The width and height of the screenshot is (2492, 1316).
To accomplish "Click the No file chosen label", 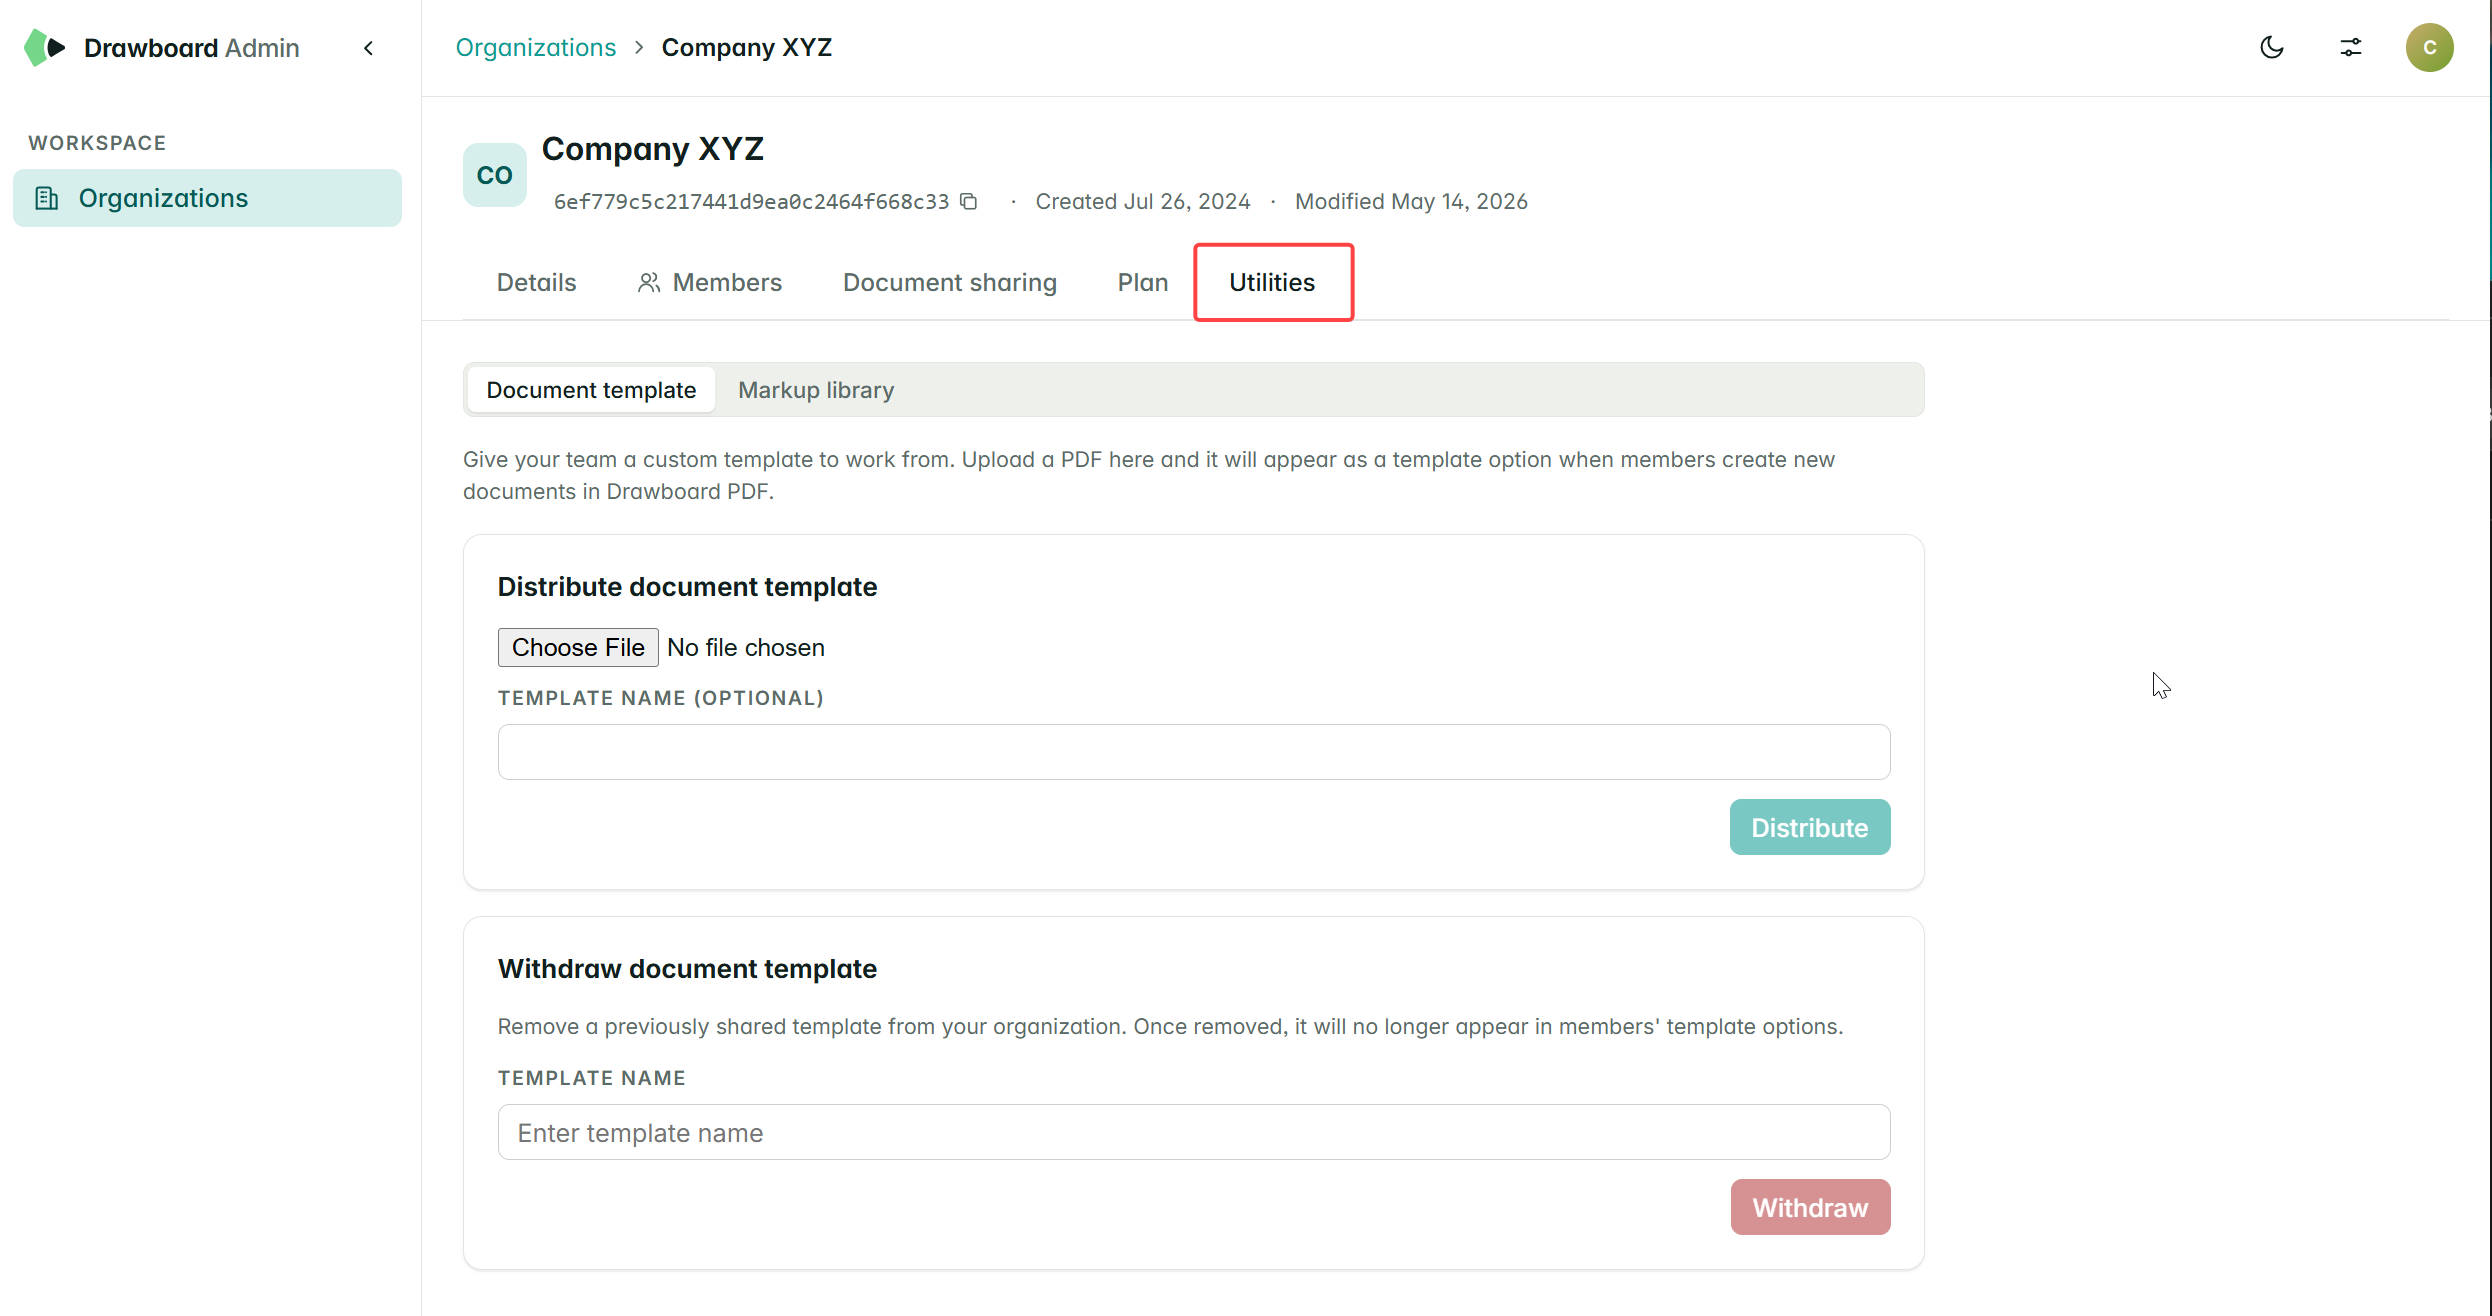I will [x=746, y=647].
